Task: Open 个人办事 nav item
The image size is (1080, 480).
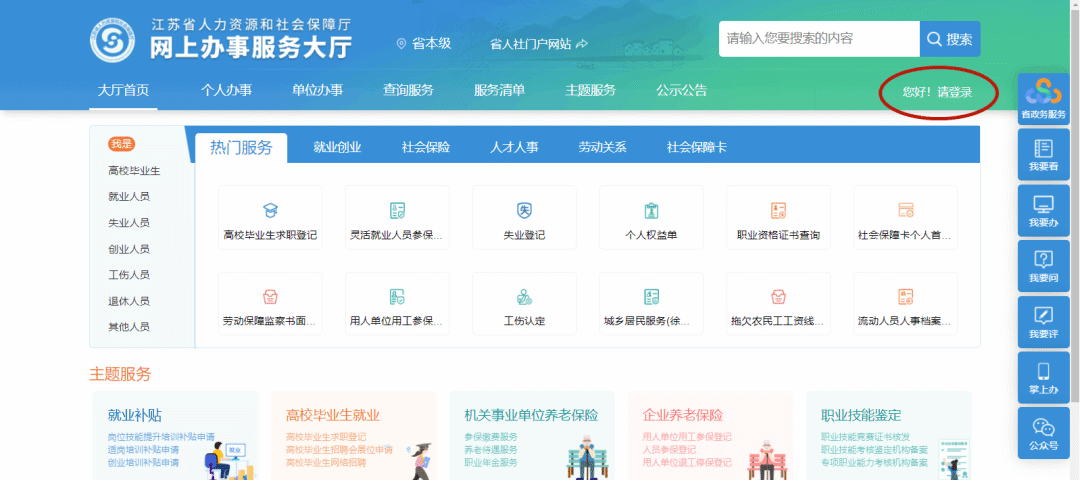Action: click(226, 90)
